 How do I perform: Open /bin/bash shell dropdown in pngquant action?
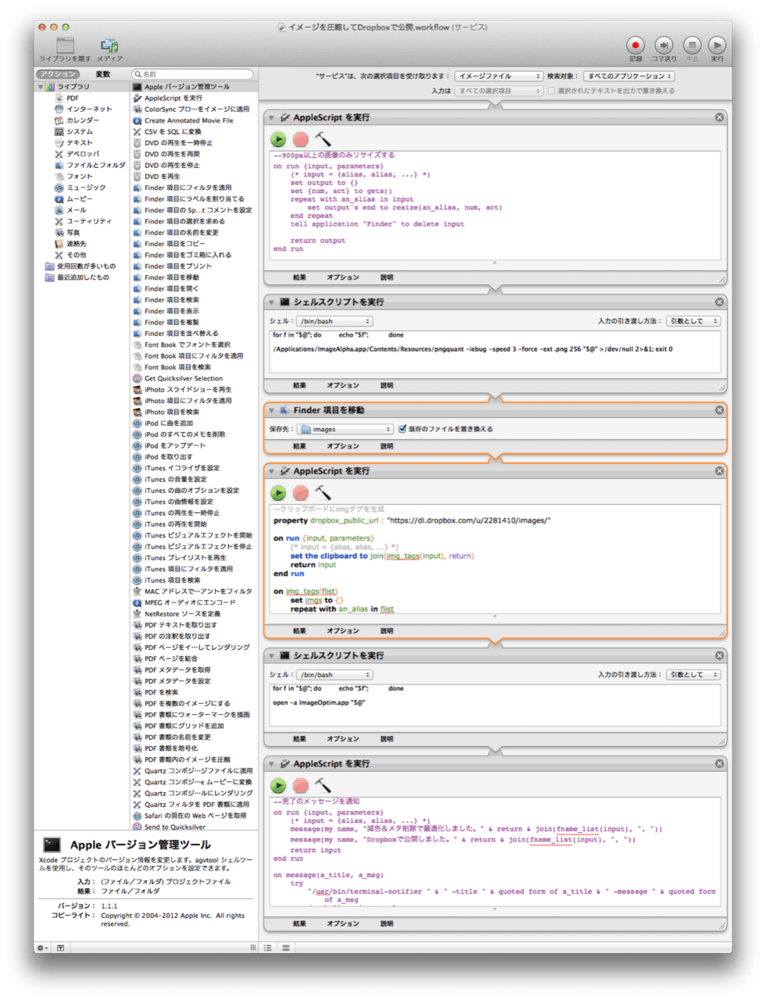(334, 321)
